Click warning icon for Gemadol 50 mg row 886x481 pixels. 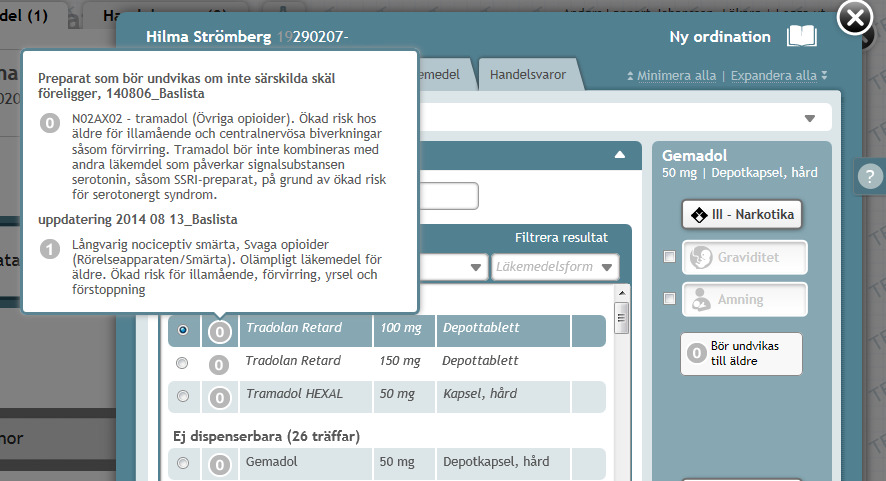pos(220,465)
